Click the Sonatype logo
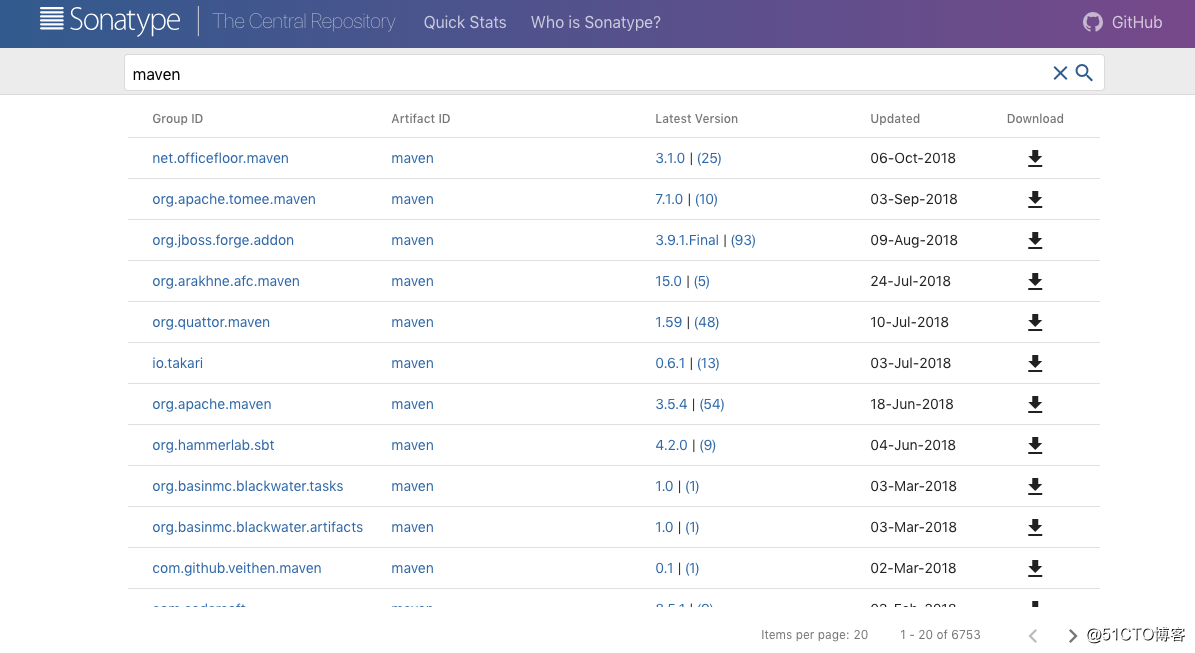This screenshot has height=653, width=1195. [110, 21]
